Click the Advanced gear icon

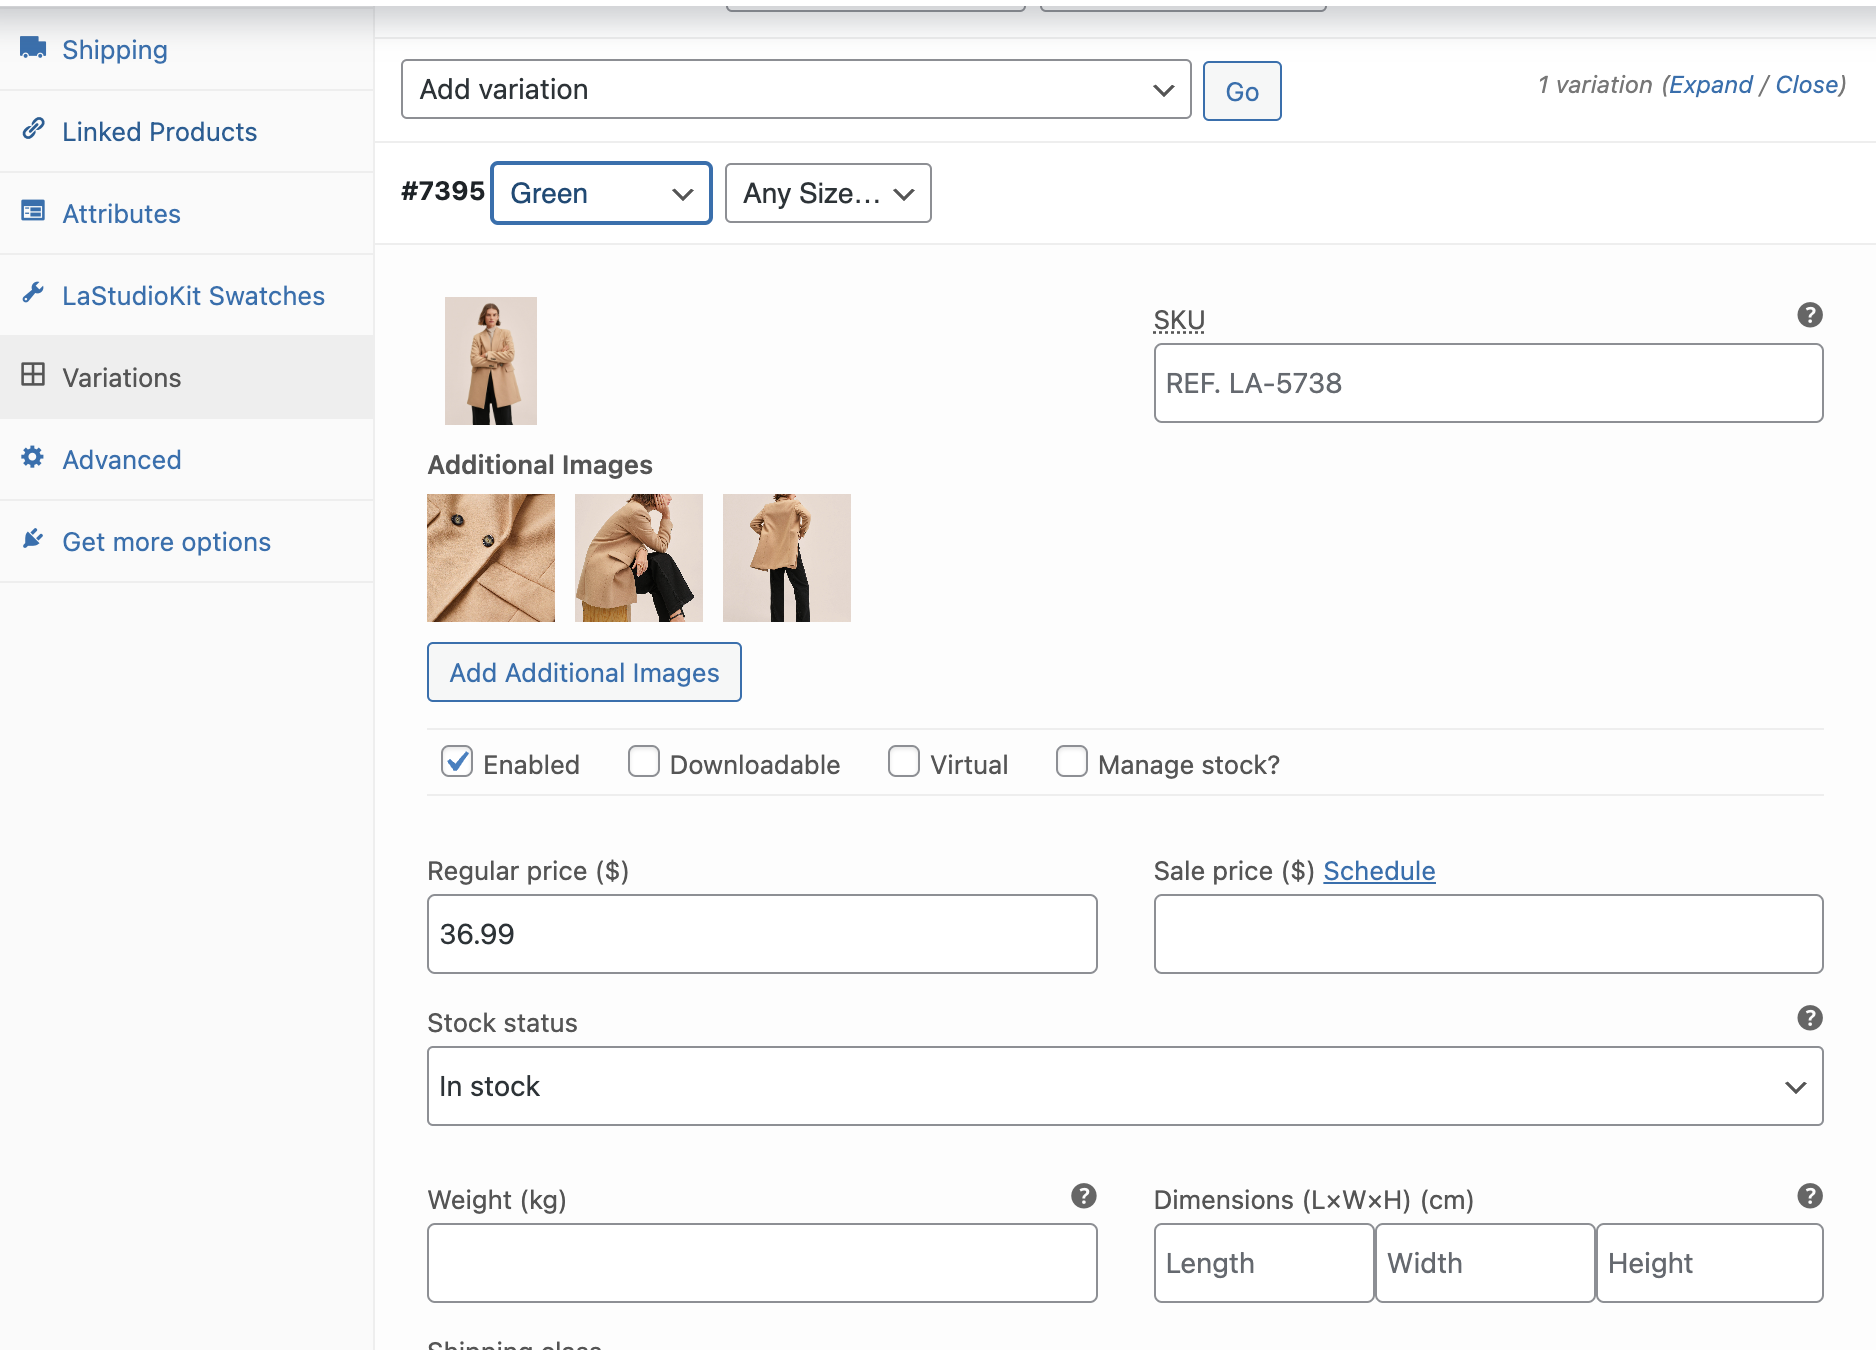coord(33,457)
